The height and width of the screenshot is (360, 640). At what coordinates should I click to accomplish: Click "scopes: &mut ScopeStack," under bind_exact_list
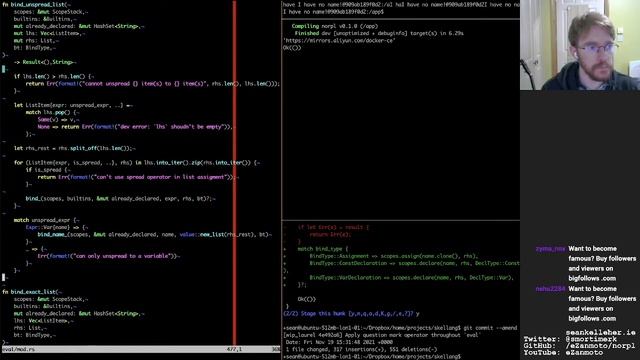[51, 299]
